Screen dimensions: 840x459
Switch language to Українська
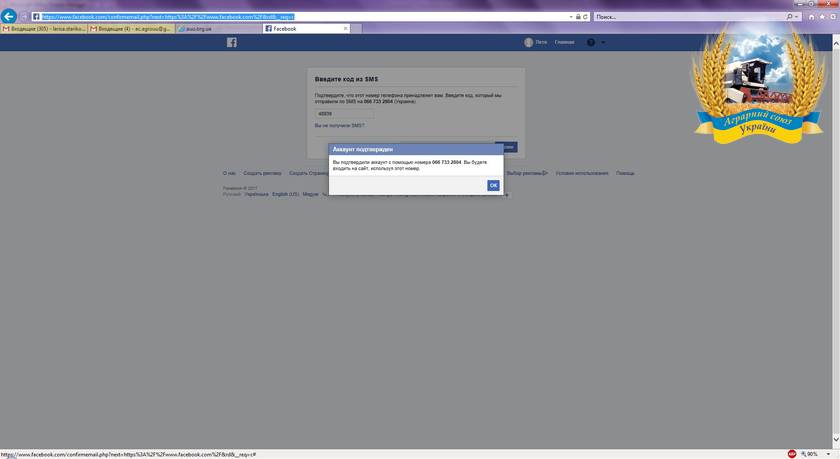256,194
